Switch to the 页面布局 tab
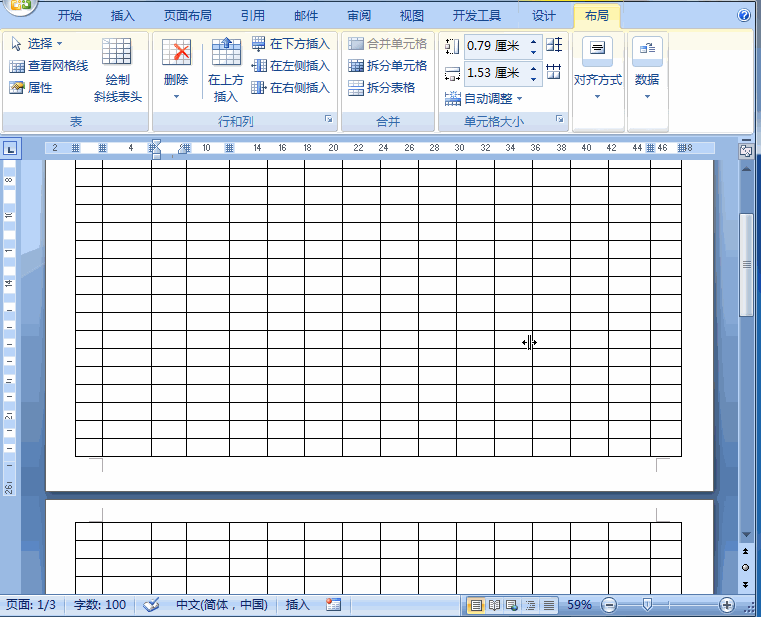 point(188,16)
